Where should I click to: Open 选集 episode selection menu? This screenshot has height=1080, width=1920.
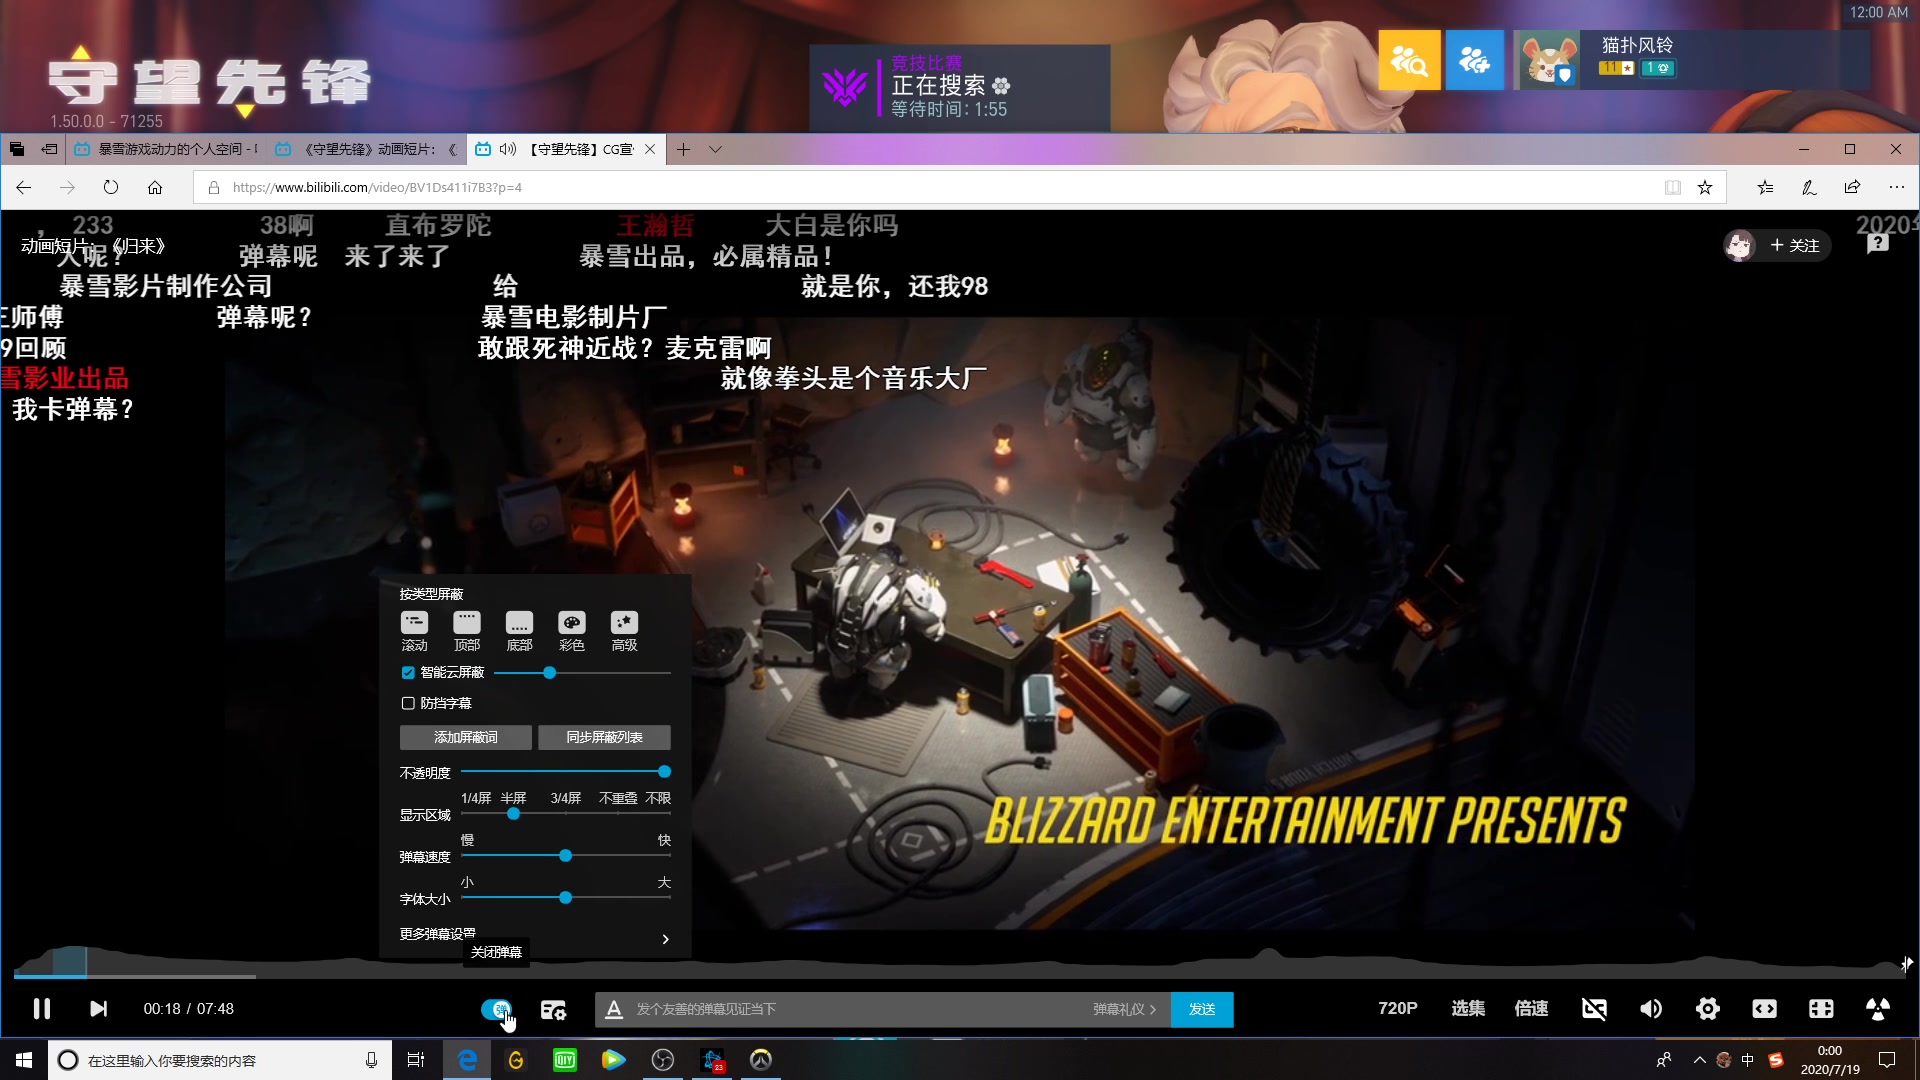[x=1467, y=1009]
